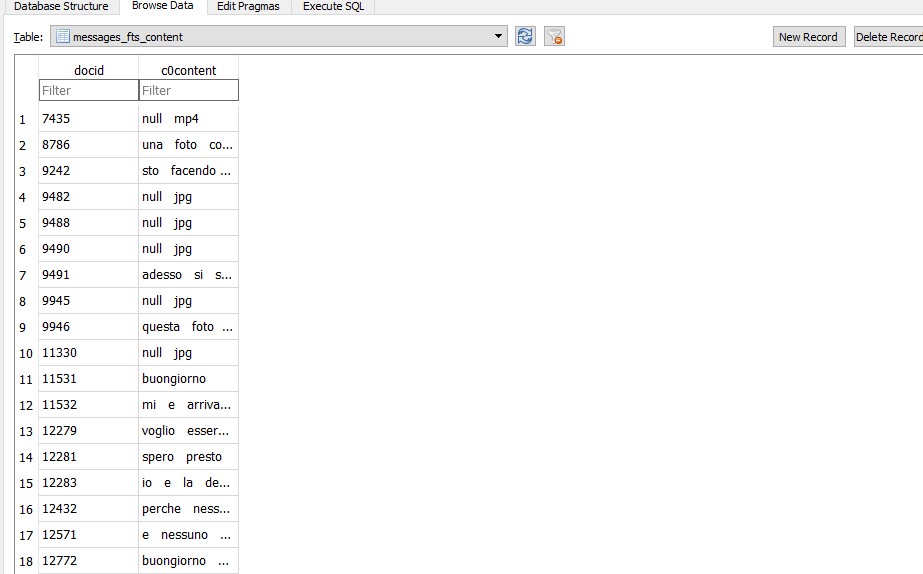Viewport: 923px width, 574px height.
Task: Select the docid cell 9945
Action: pyautogui.click(x=89, y=300)
